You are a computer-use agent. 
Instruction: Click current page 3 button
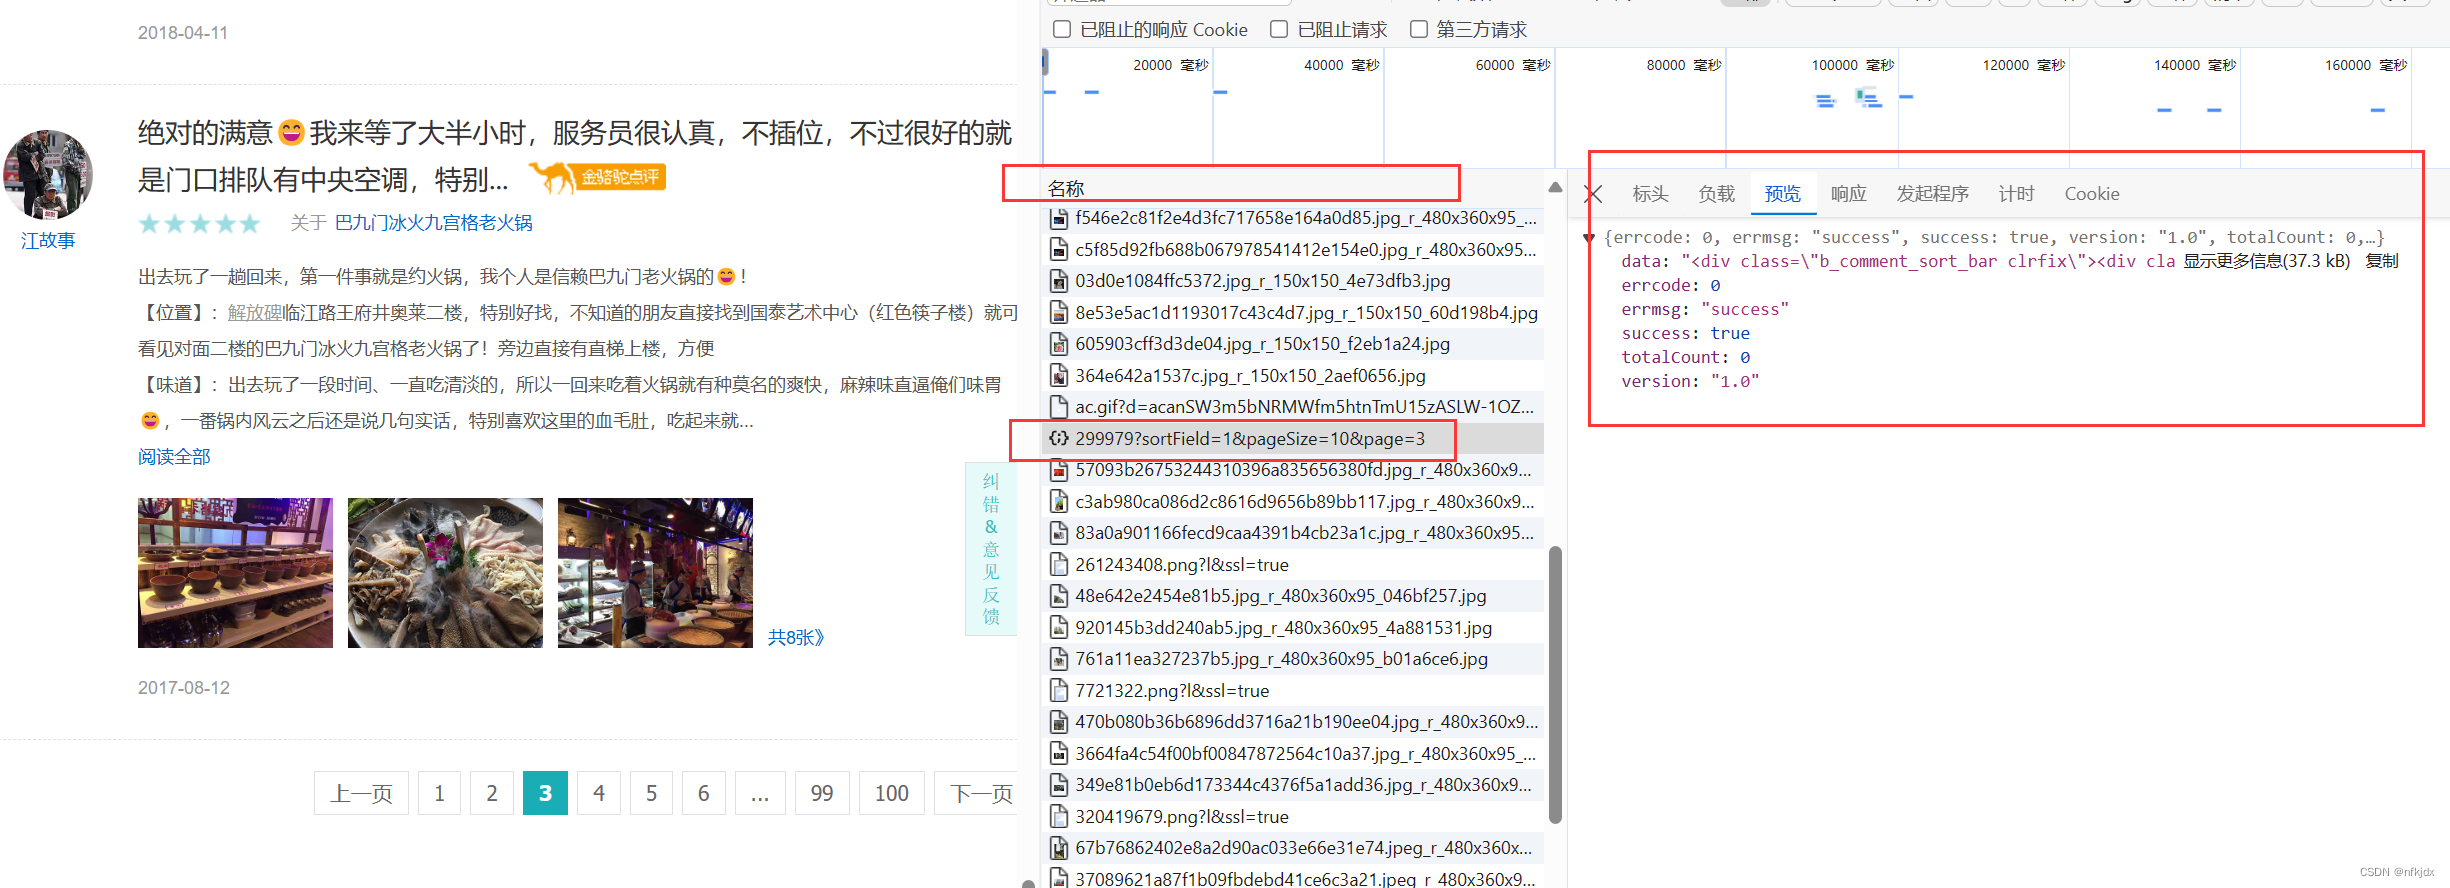coord(545,793)
